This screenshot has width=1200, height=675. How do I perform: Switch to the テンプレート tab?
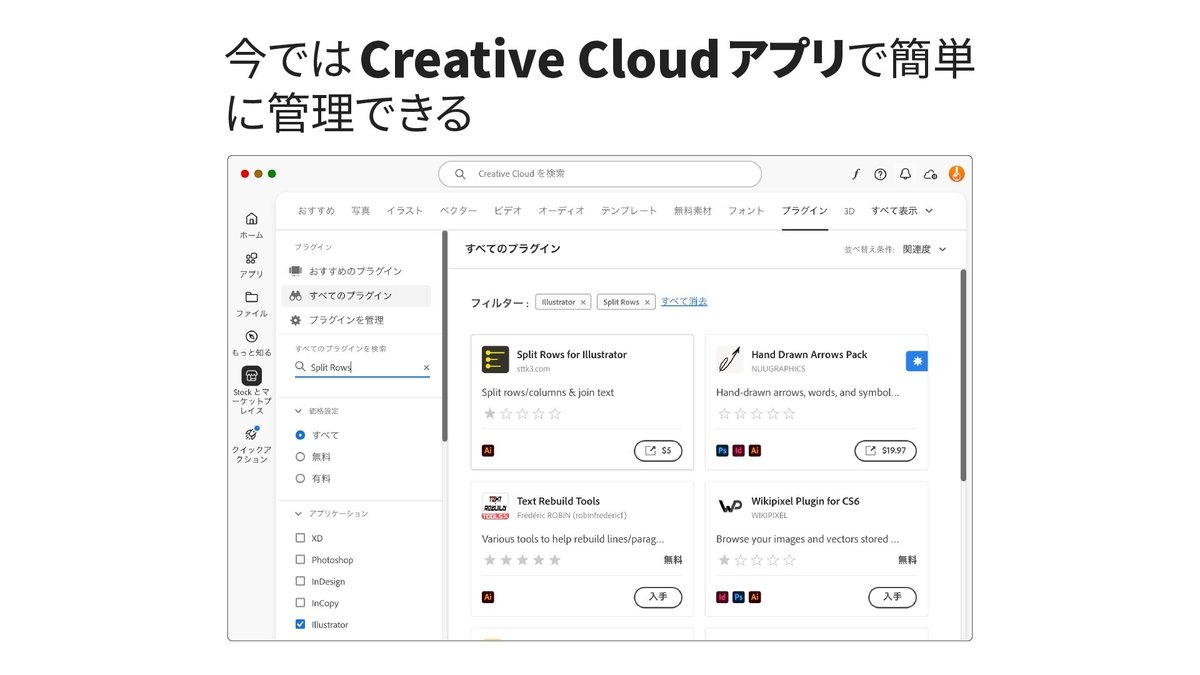pos(629,211)
